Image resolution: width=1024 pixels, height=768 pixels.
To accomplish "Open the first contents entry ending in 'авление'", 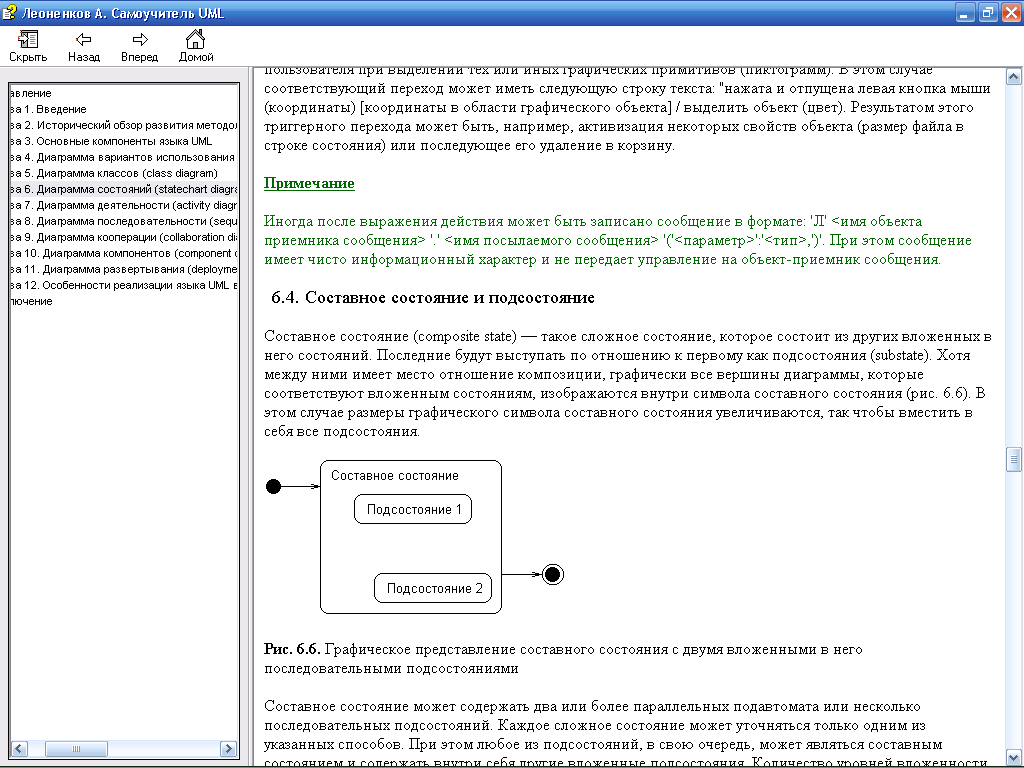I will click(31, 93).
